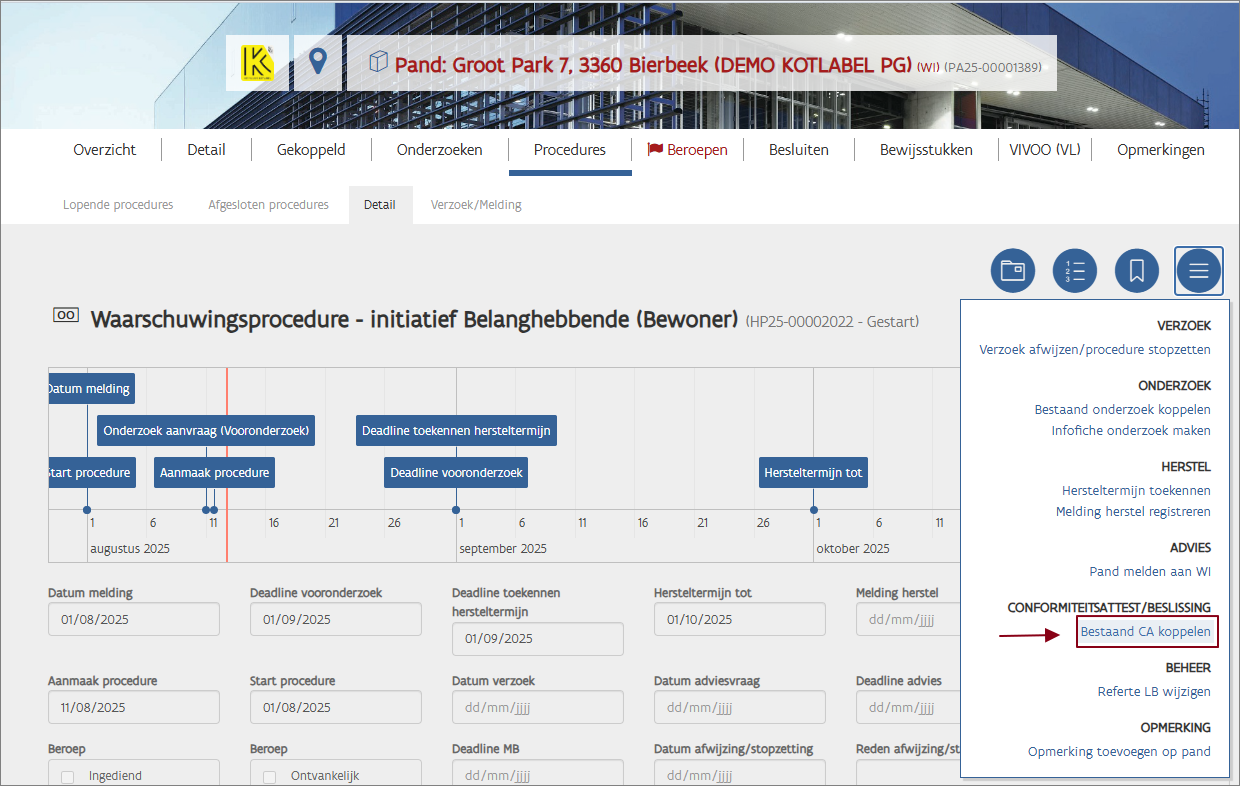Open the Onderzoeken tab
Screen dimensions: 1240x786
pos(439,150)
